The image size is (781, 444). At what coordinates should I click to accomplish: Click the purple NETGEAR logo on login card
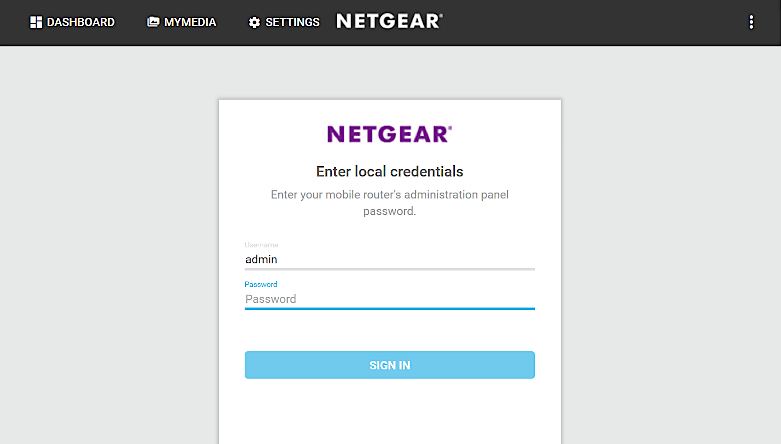(x=389, y=134)
